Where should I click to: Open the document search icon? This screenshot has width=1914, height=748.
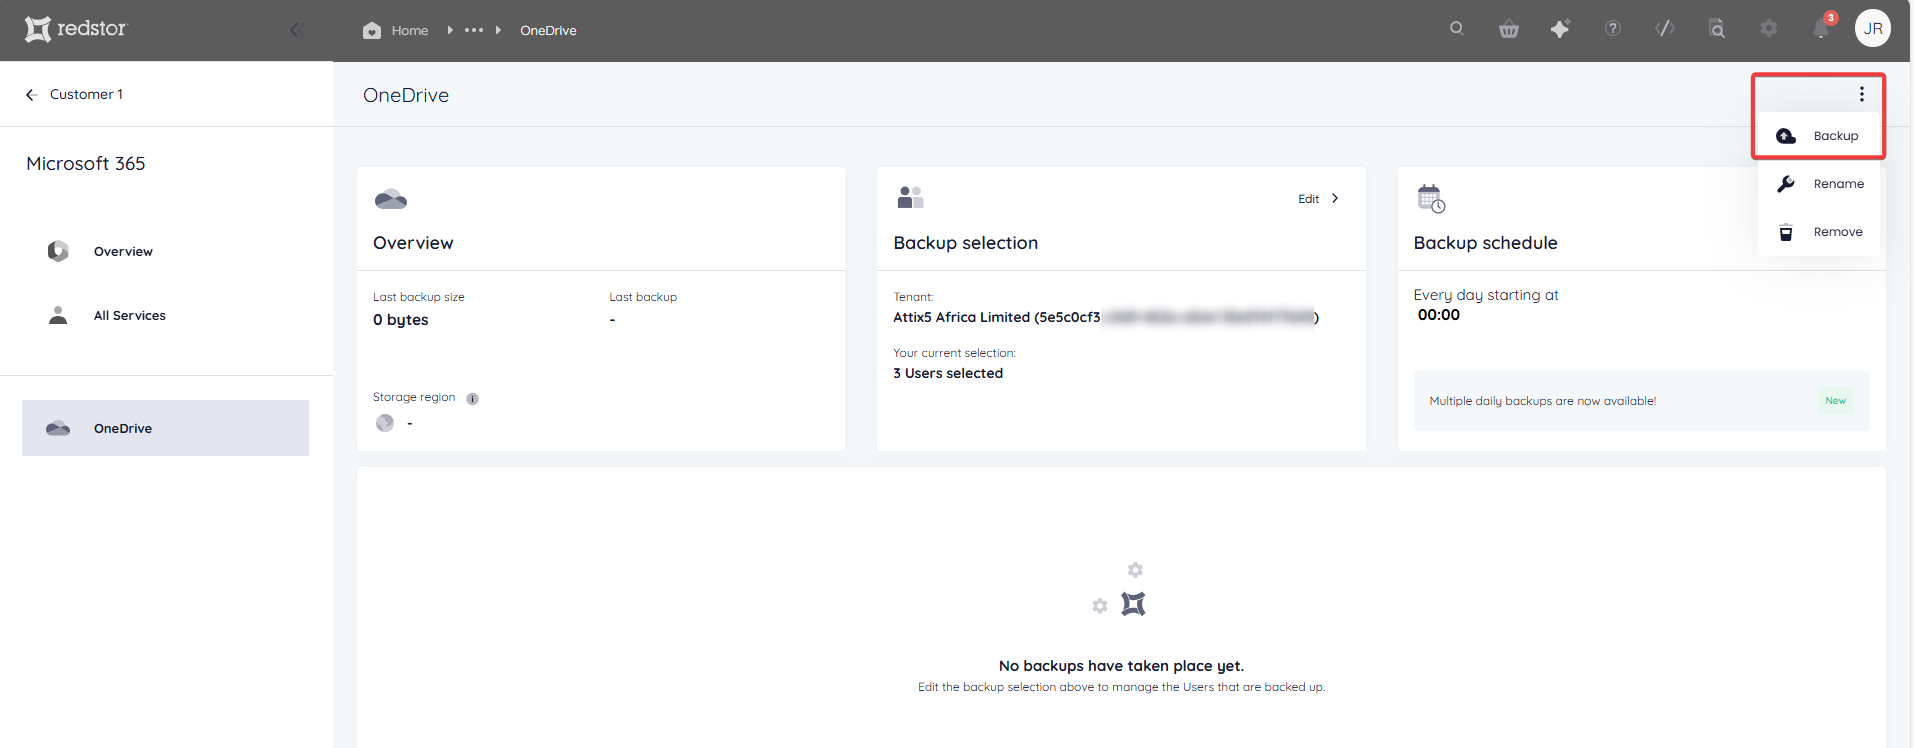1717,29
